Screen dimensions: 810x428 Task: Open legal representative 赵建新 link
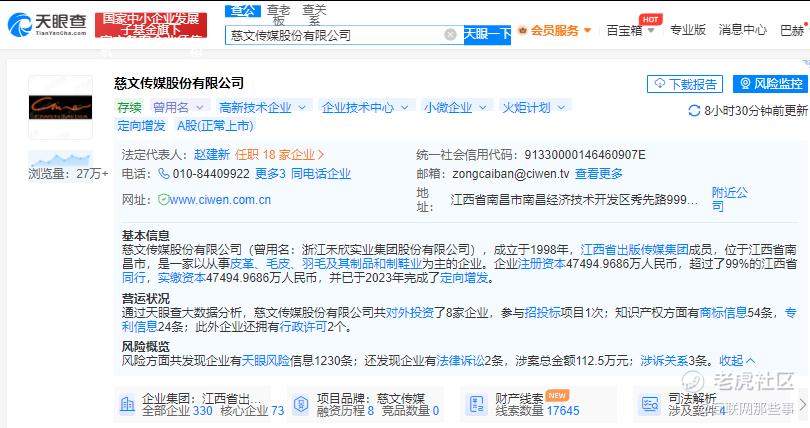point(212,154)
